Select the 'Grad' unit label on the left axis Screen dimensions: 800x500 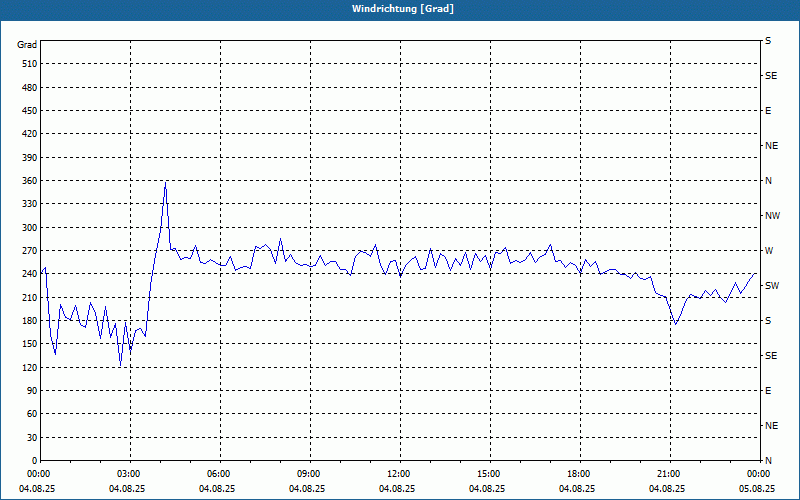(x=27, y=45)
